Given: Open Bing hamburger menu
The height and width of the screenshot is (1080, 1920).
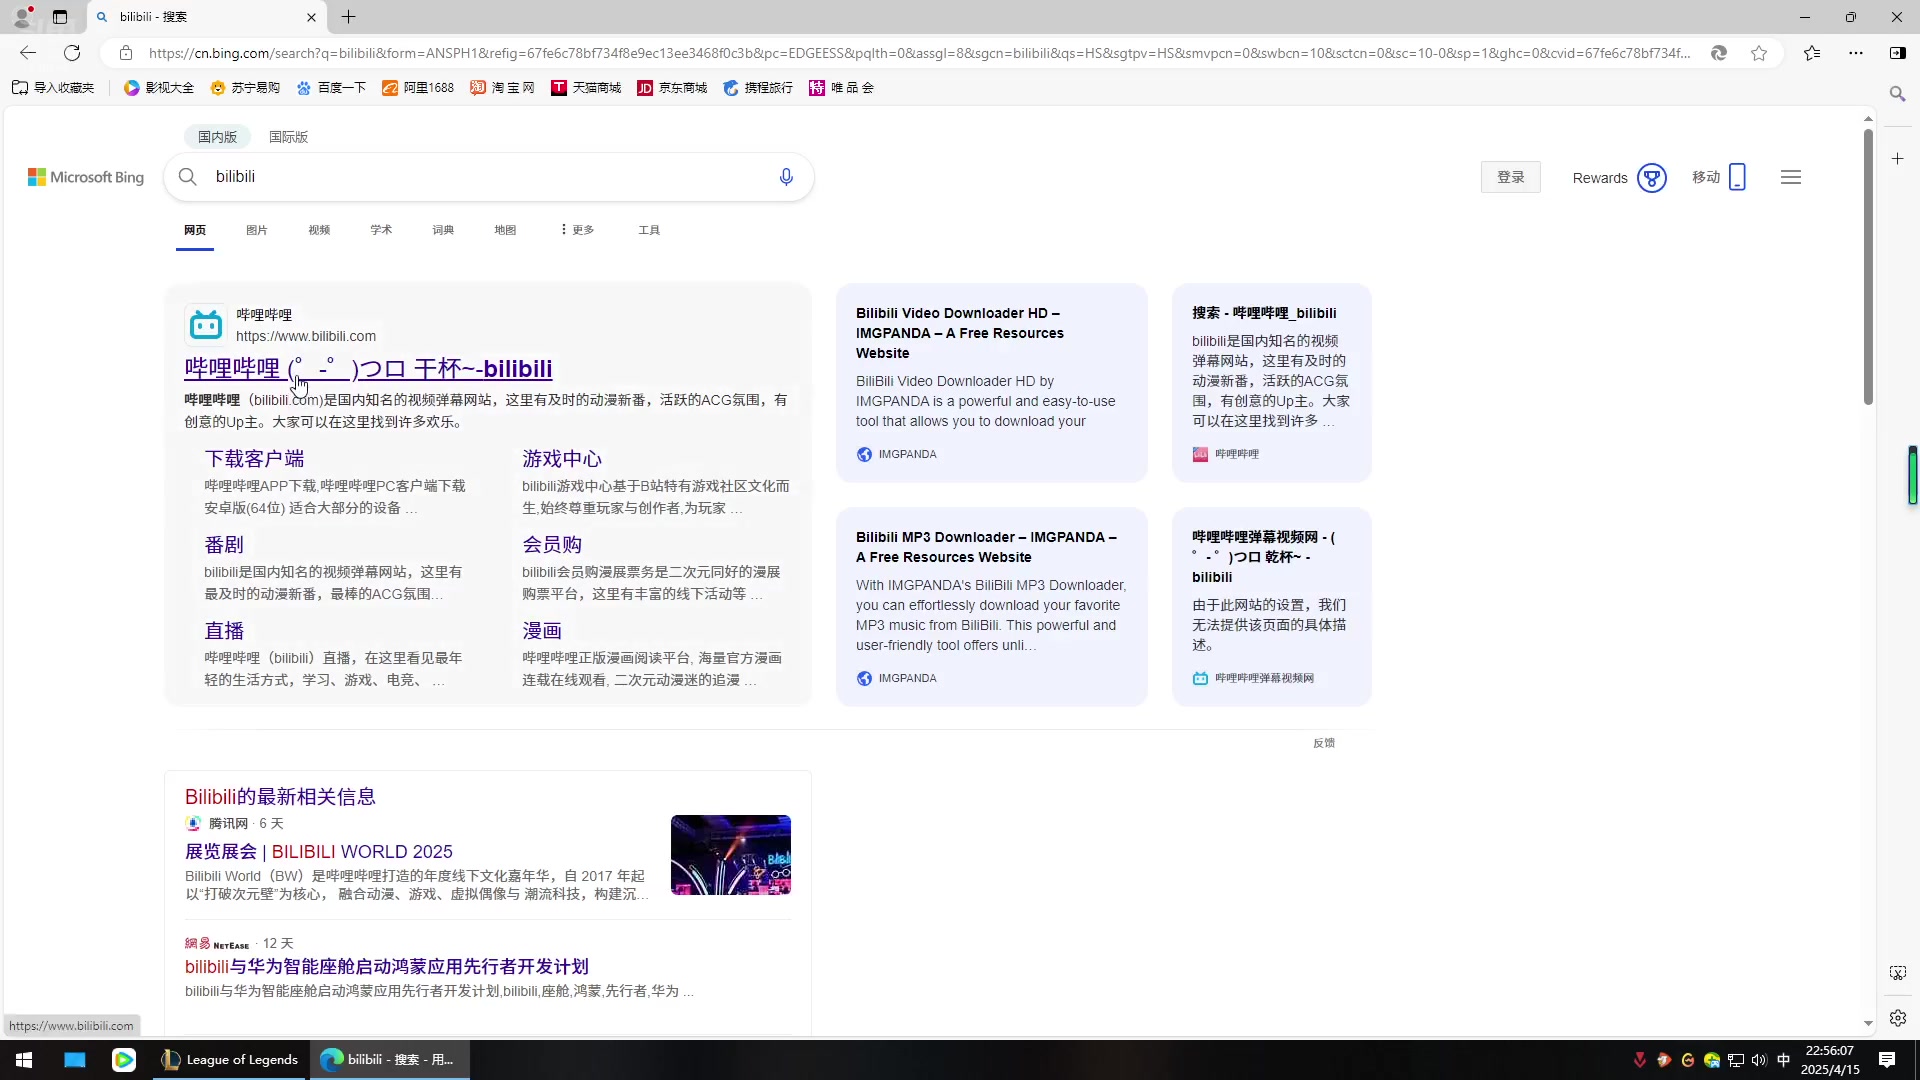Looking at the screenshot, I should [x=1791, y=177].
